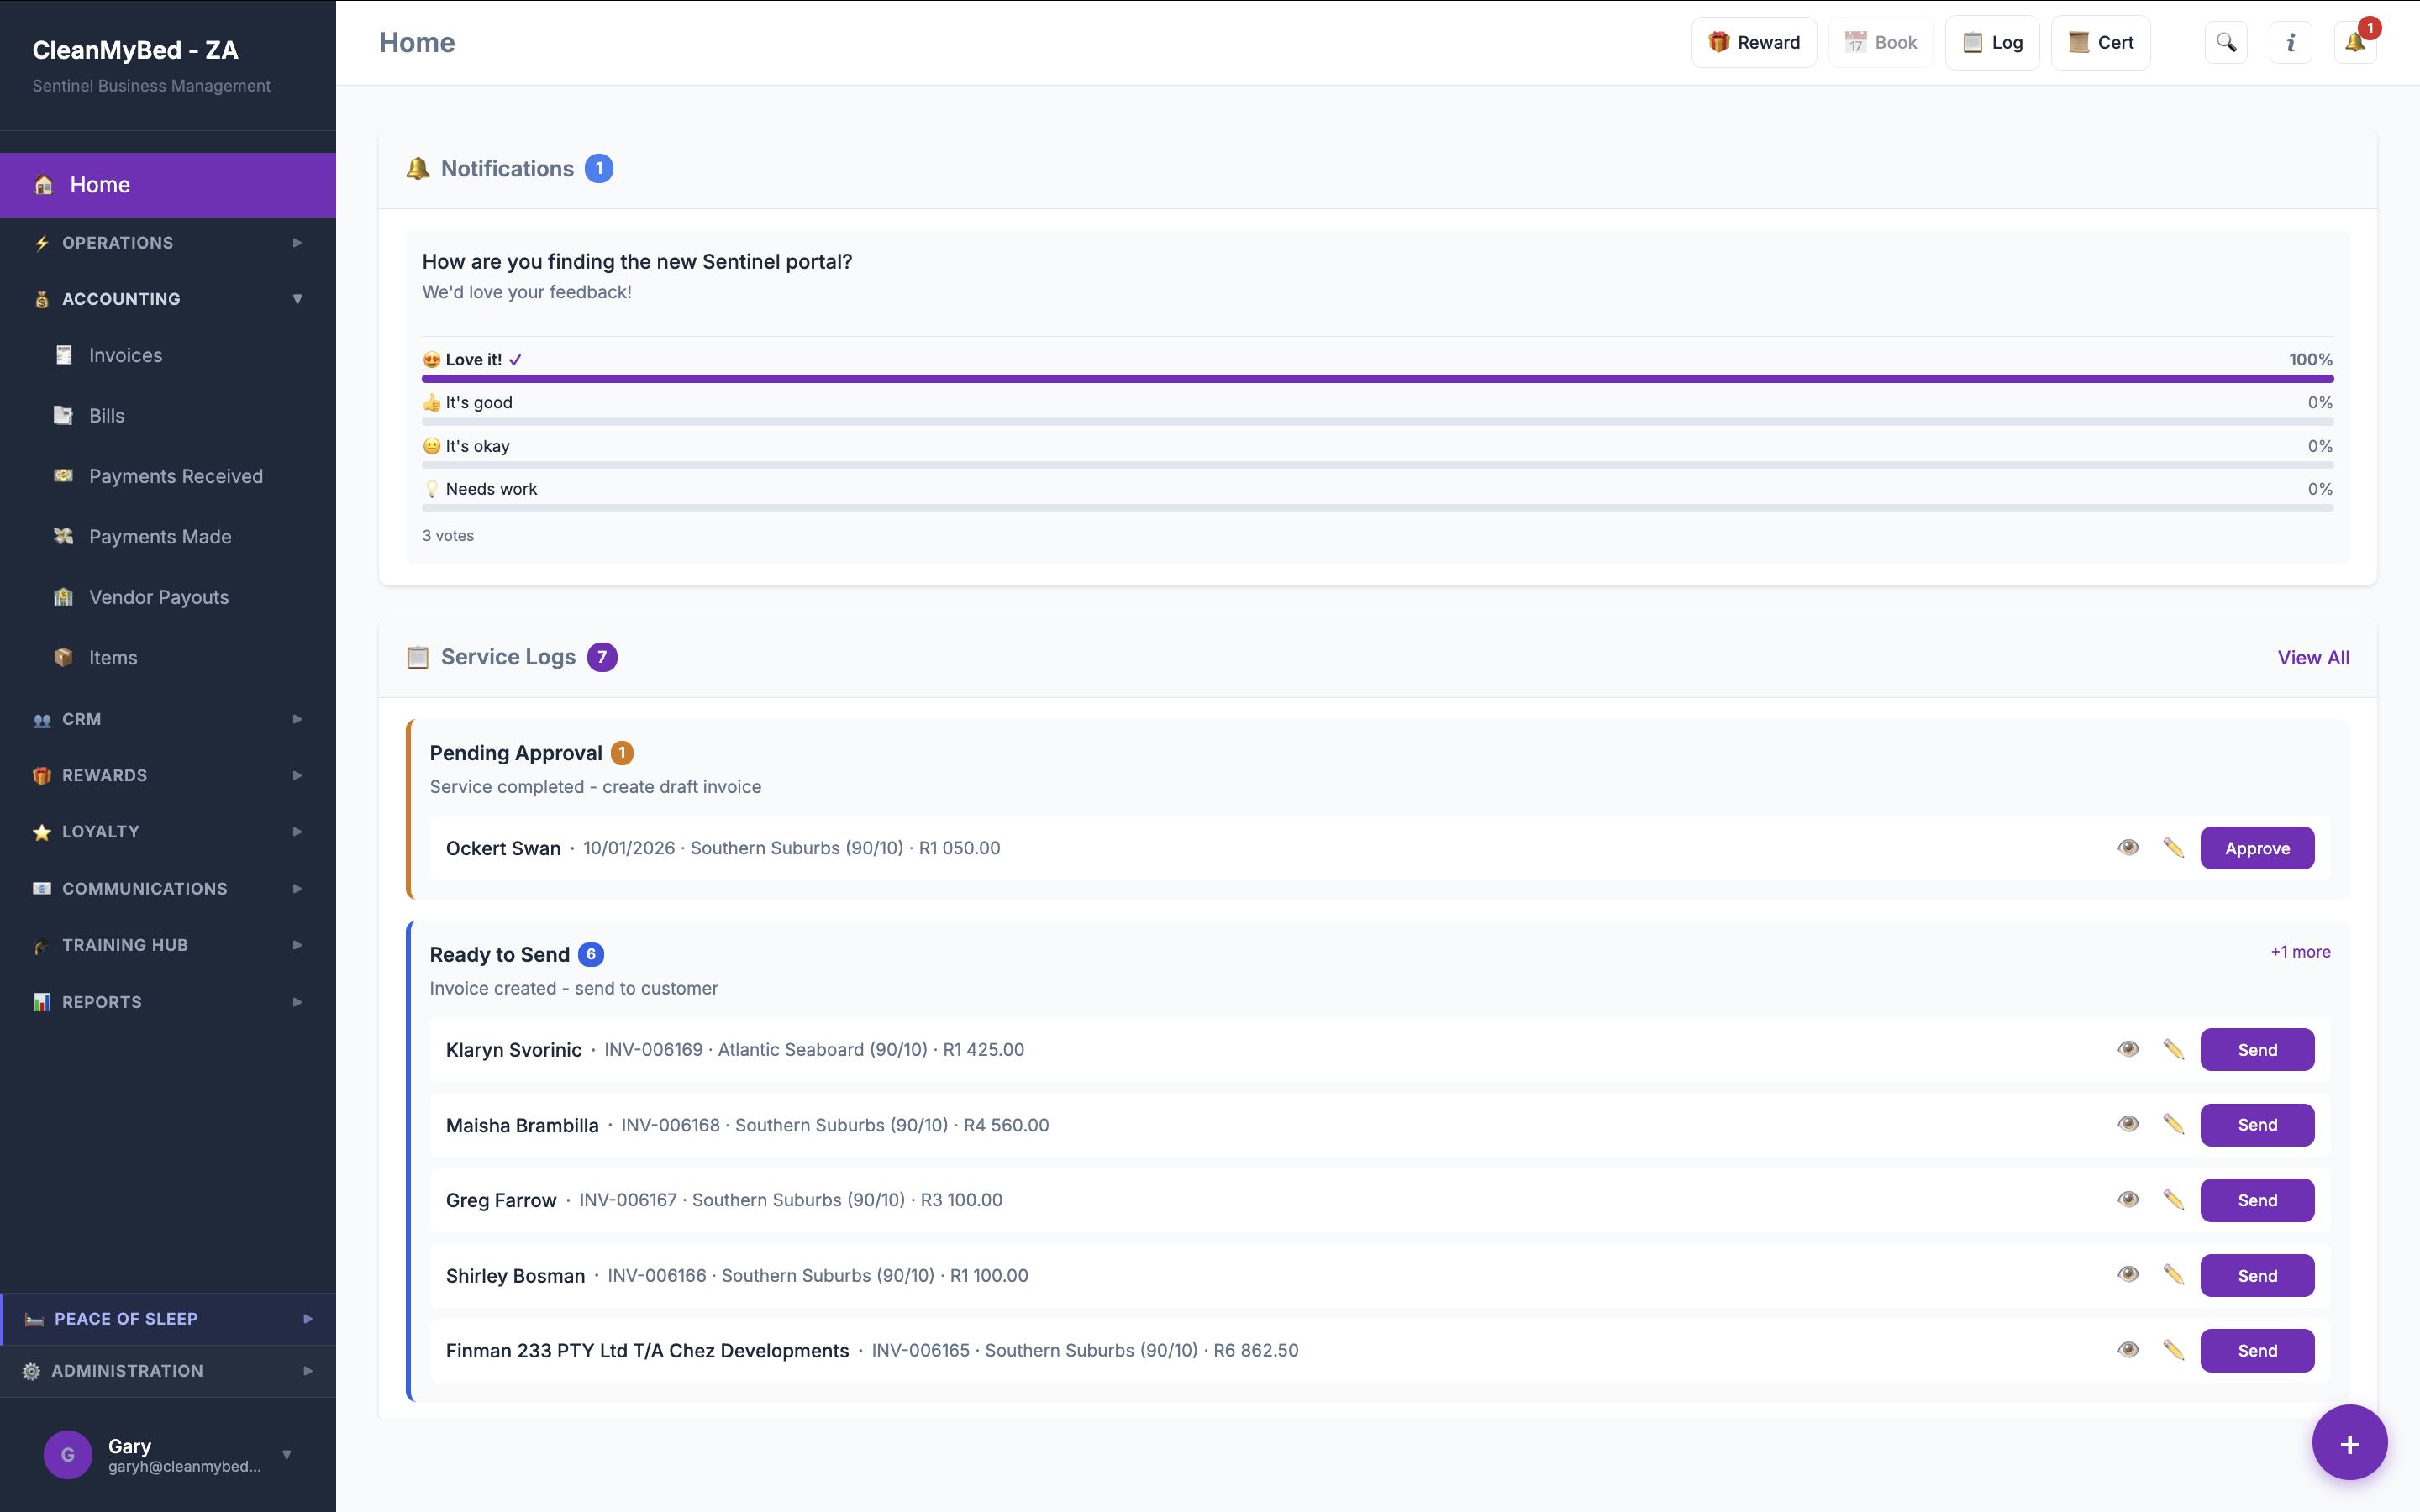Click the search magnifier icon

(2227, 42)
